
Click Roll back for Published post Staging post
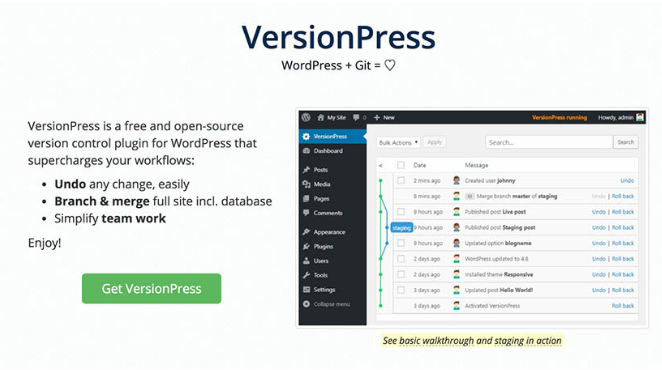pos(623,227)
